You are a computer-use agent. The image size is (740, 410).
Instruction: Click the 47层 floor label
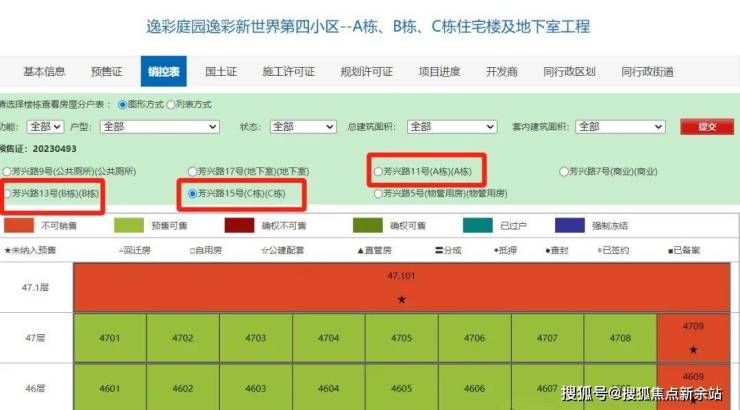[34, 338]
